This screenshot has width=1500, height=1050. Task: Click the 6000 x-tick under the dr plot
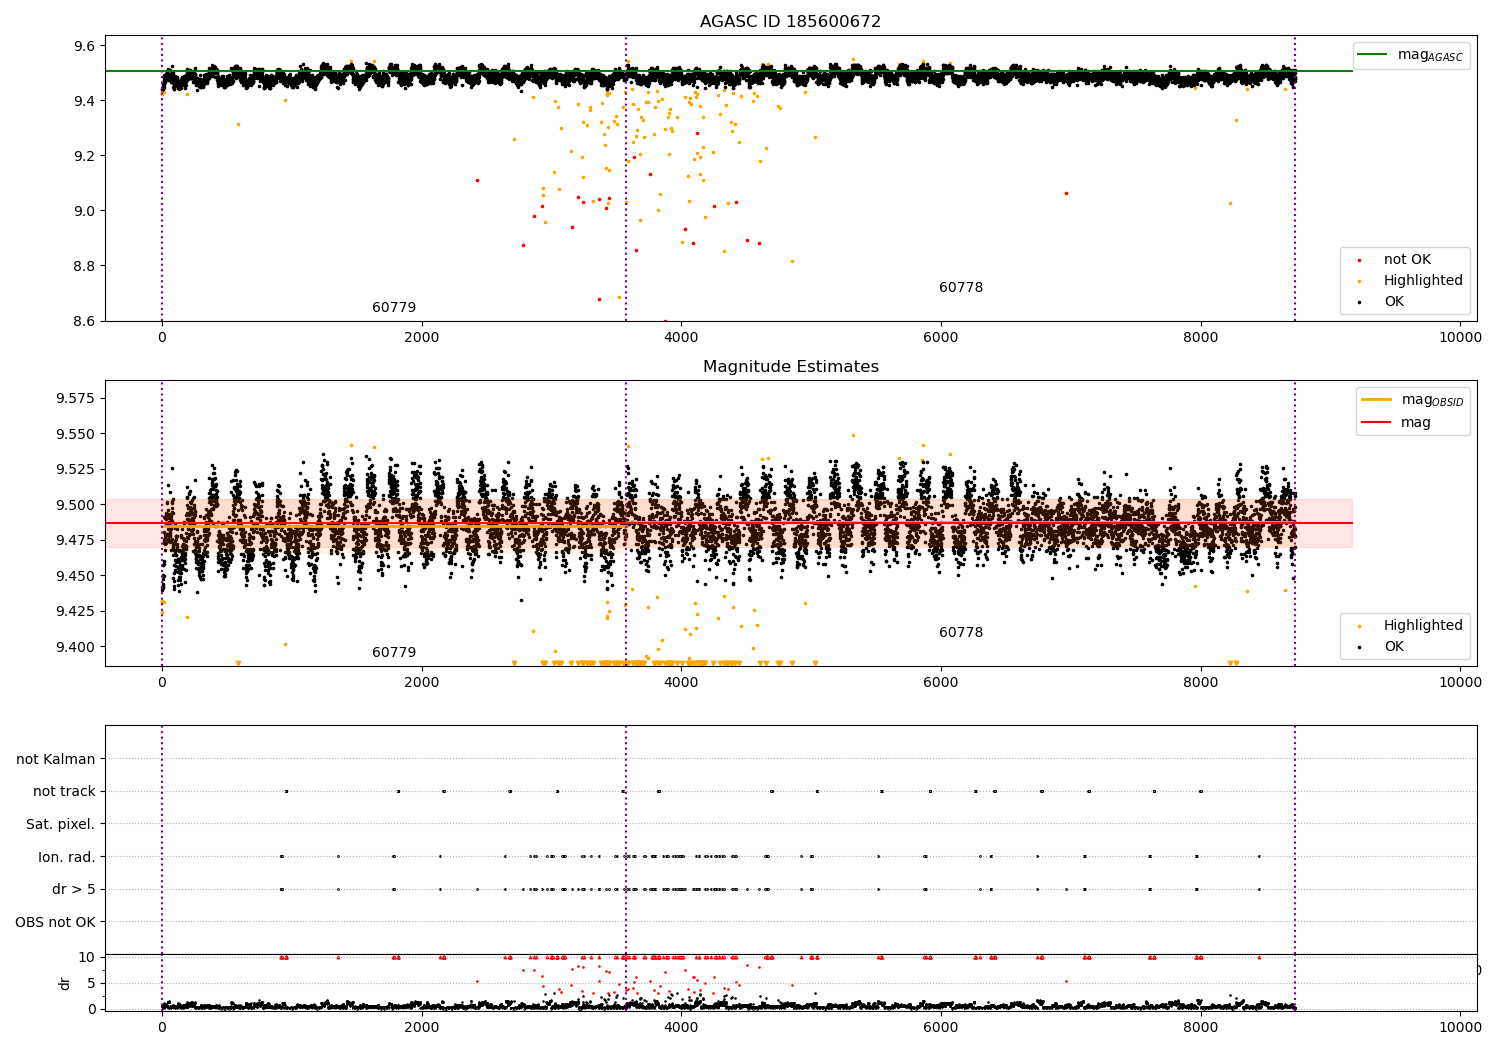coord(941,1027)
